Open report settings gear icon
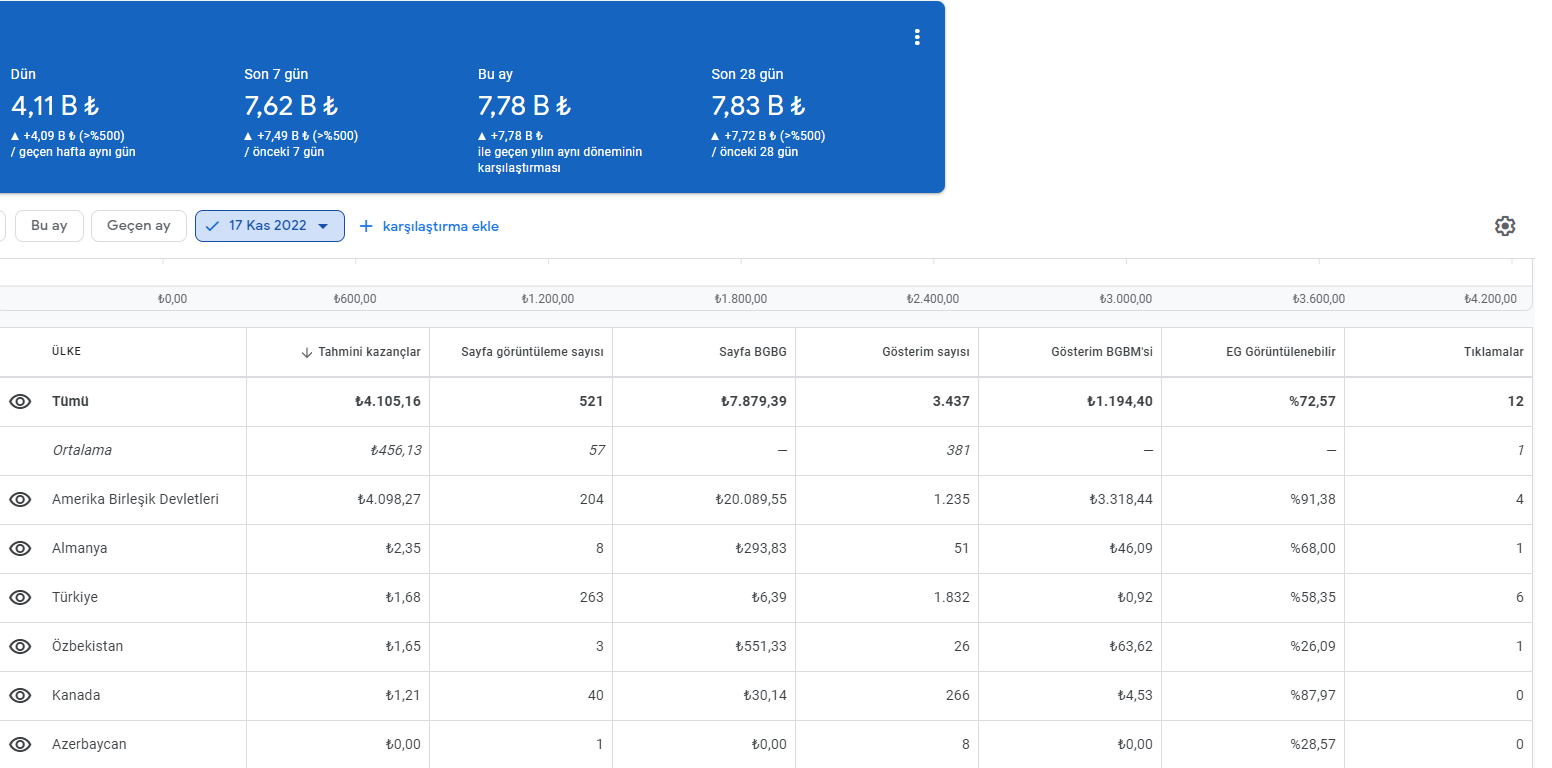The height and width of the screenshot is (768, 1552). pos(1505,226)
